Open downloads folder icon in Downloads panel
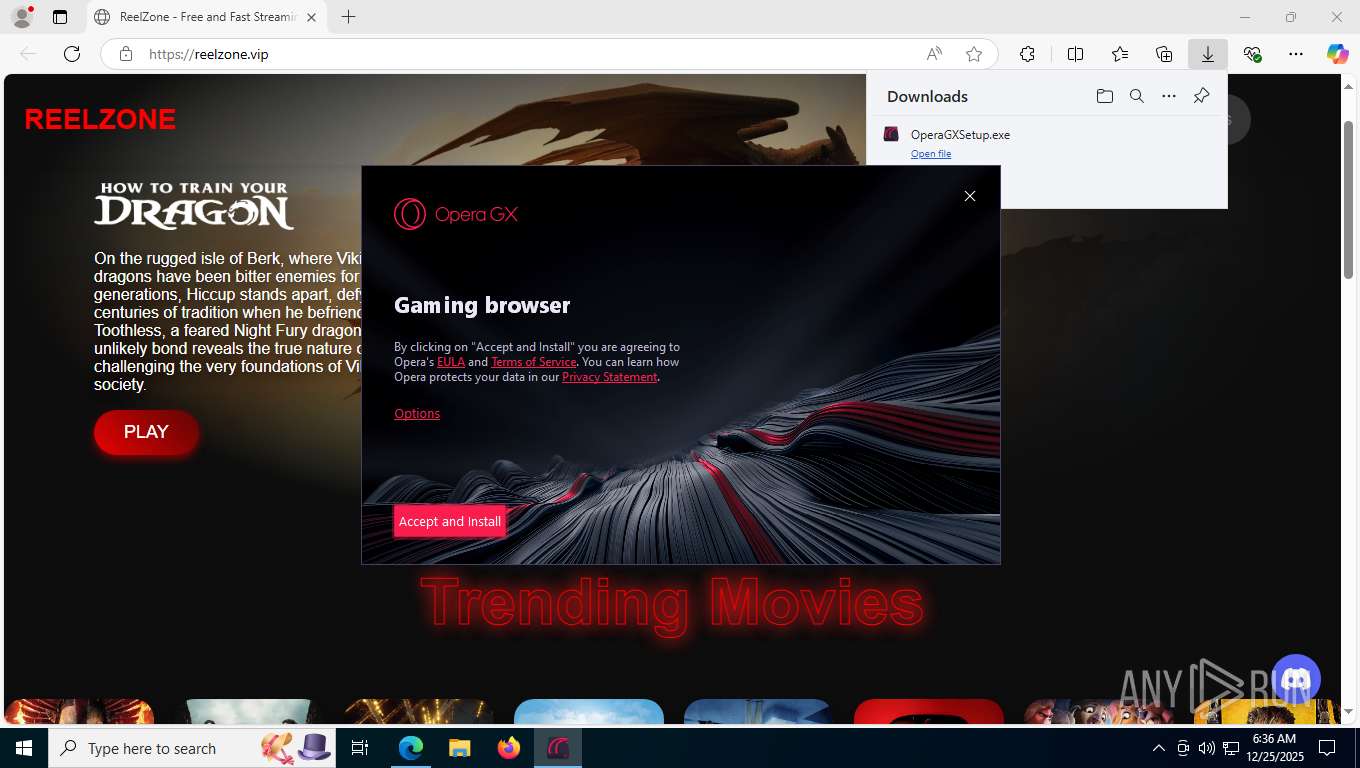Screen dimensions: 1360x768 [1104, 96]
